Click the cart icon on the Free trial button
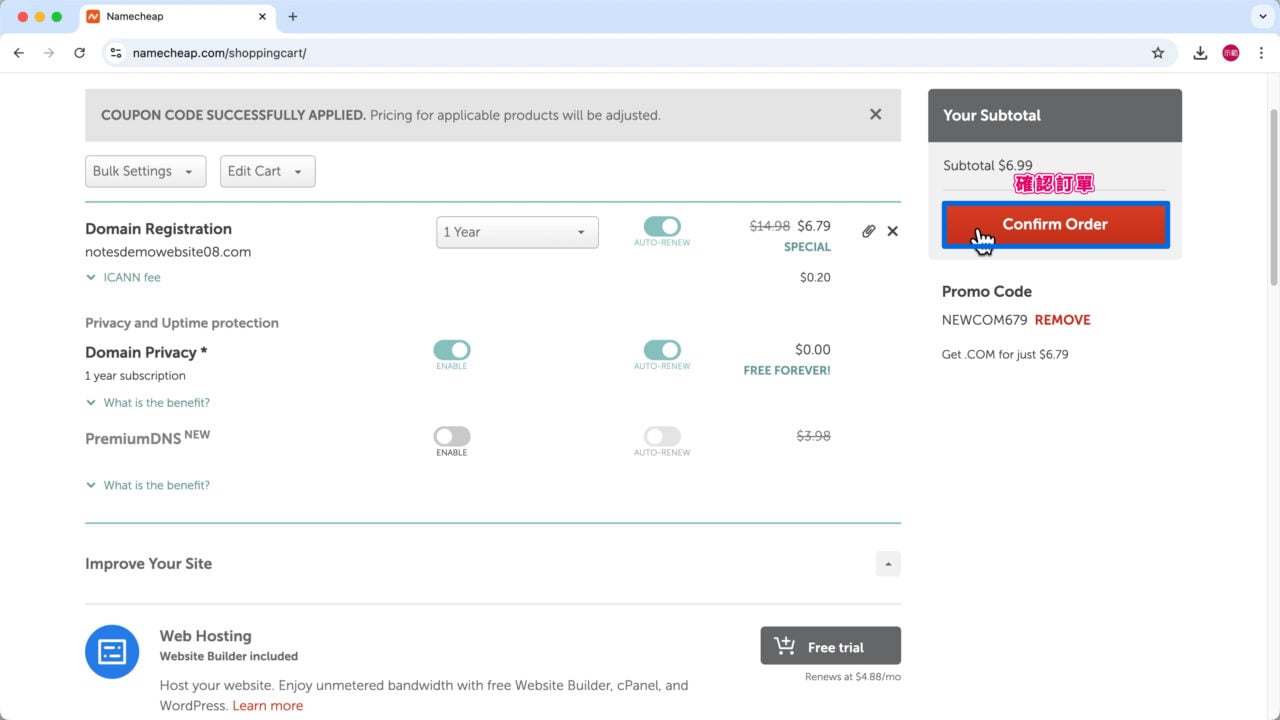 [x=784, y=645]
